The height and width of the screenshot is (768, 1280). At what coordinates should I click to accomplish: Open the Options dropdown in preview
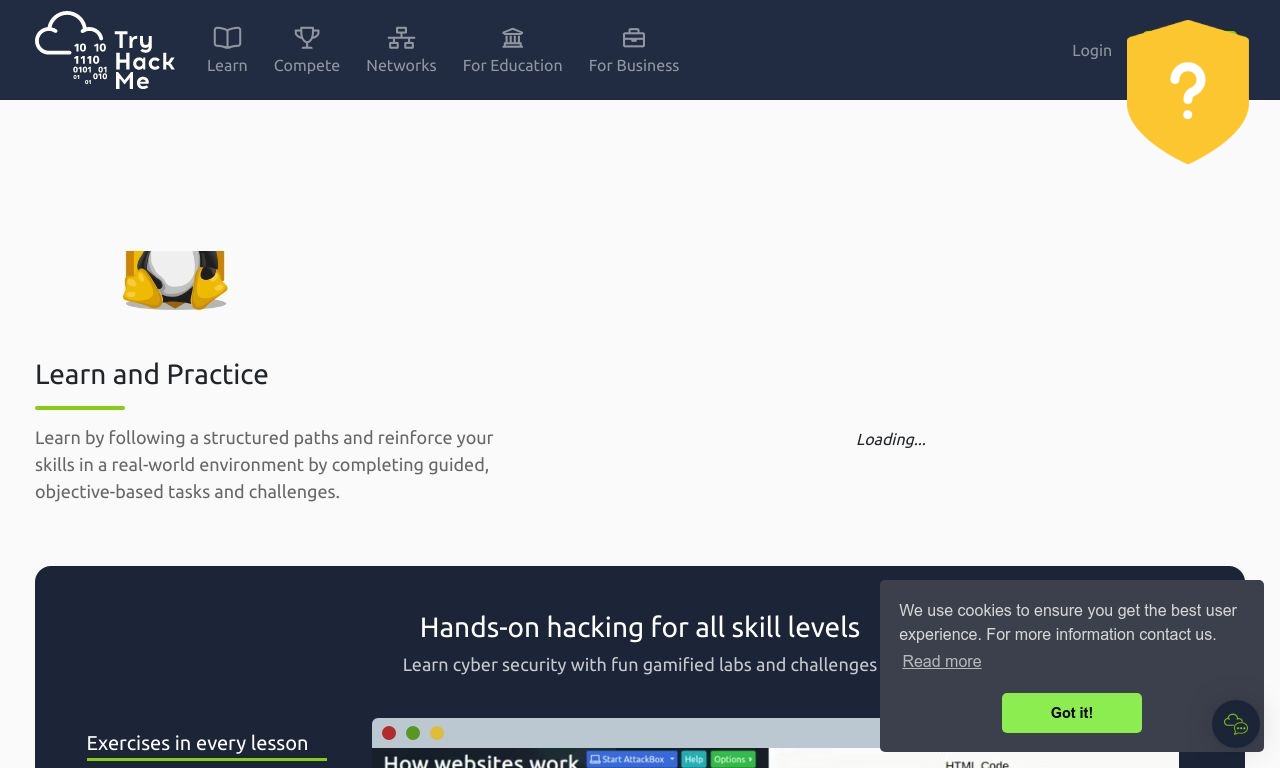pyautogui.click(x=733, y=759)
